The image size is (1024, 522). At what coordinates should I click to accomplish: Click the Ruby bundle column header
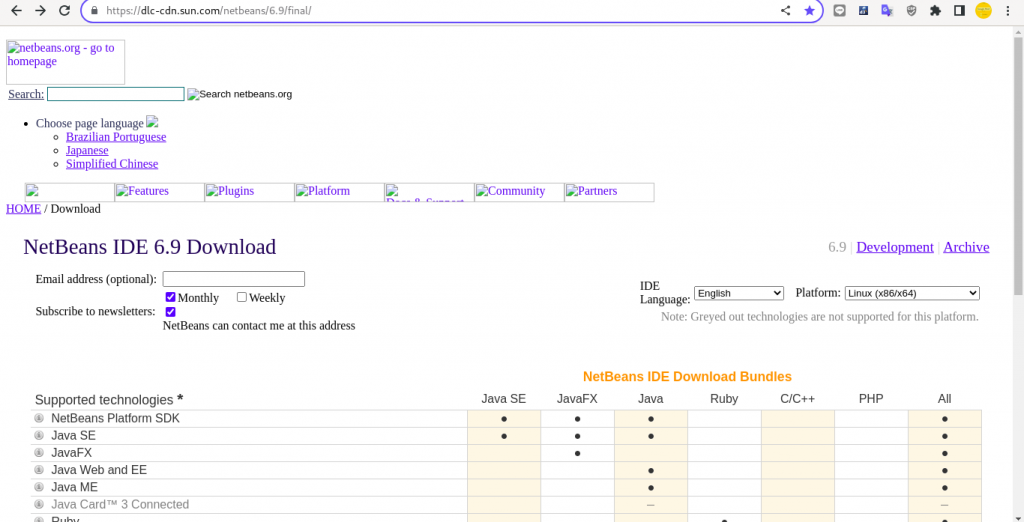tap(724, 399)
